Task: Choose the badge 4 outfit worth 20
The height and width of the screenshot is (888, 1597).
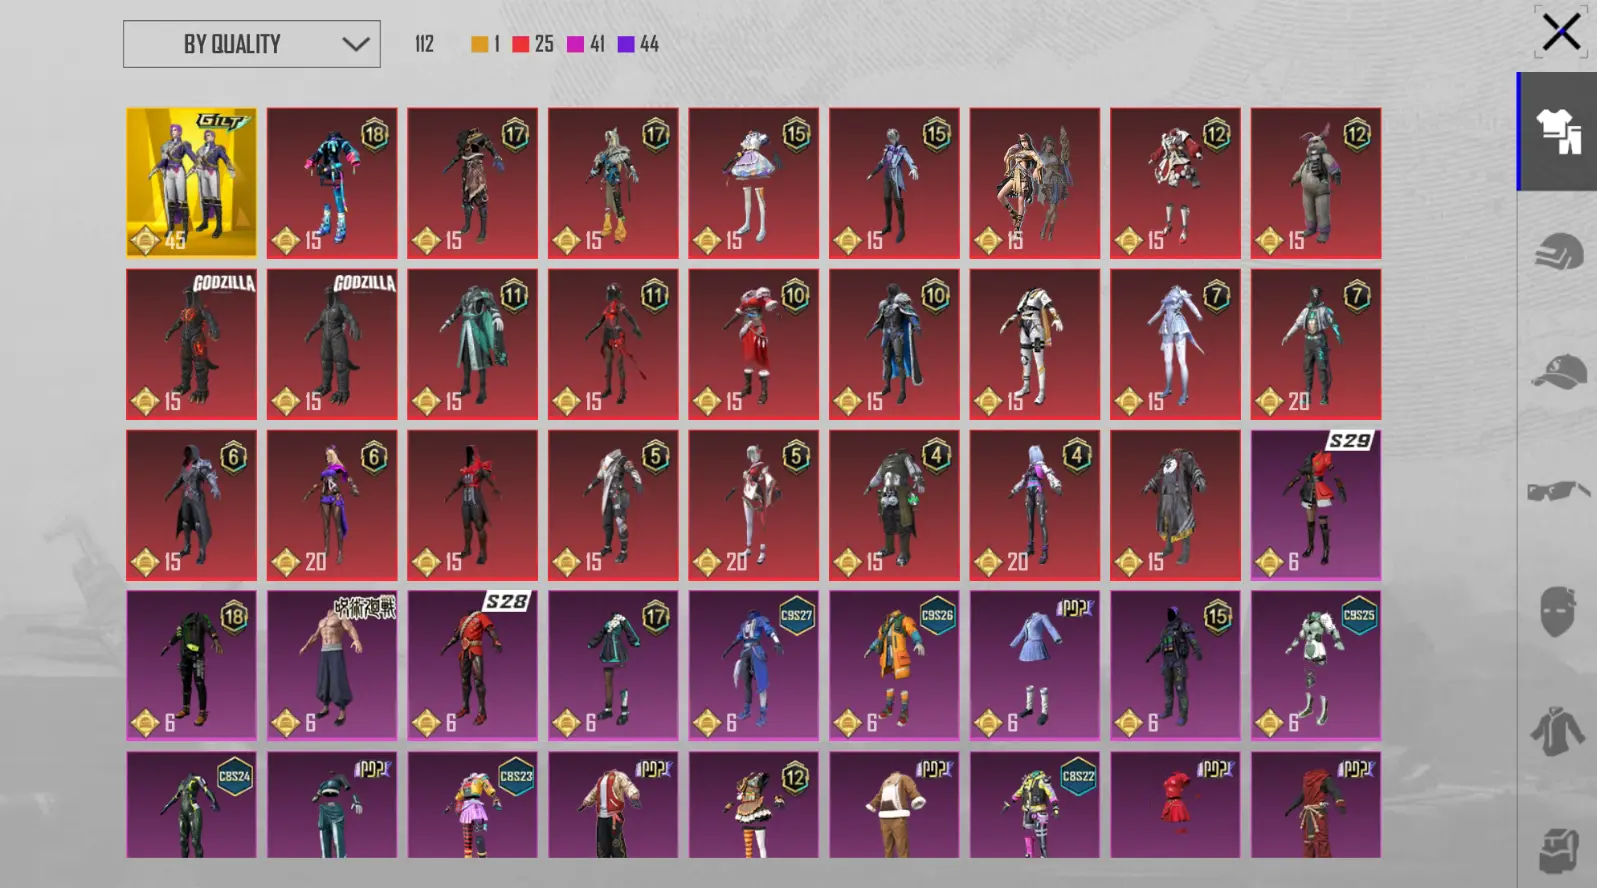Action: point(1035,506)
